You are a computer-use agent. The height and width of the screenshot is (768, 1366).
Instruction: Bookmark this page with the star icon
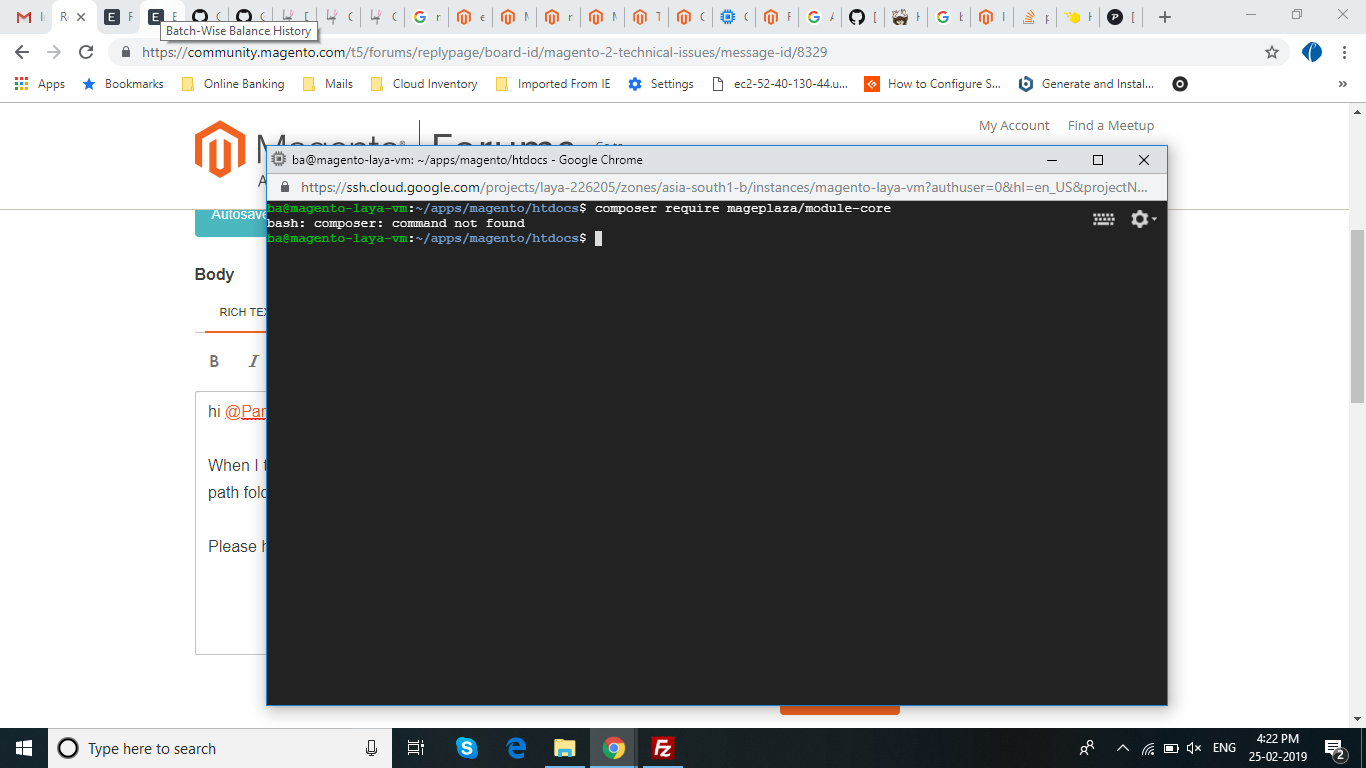click(x=1272, y=52)
